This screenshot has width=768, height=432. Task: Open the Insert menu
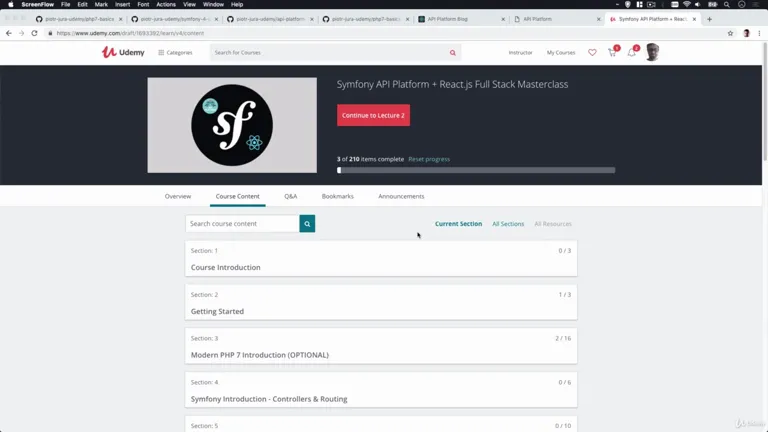[122, 4]
